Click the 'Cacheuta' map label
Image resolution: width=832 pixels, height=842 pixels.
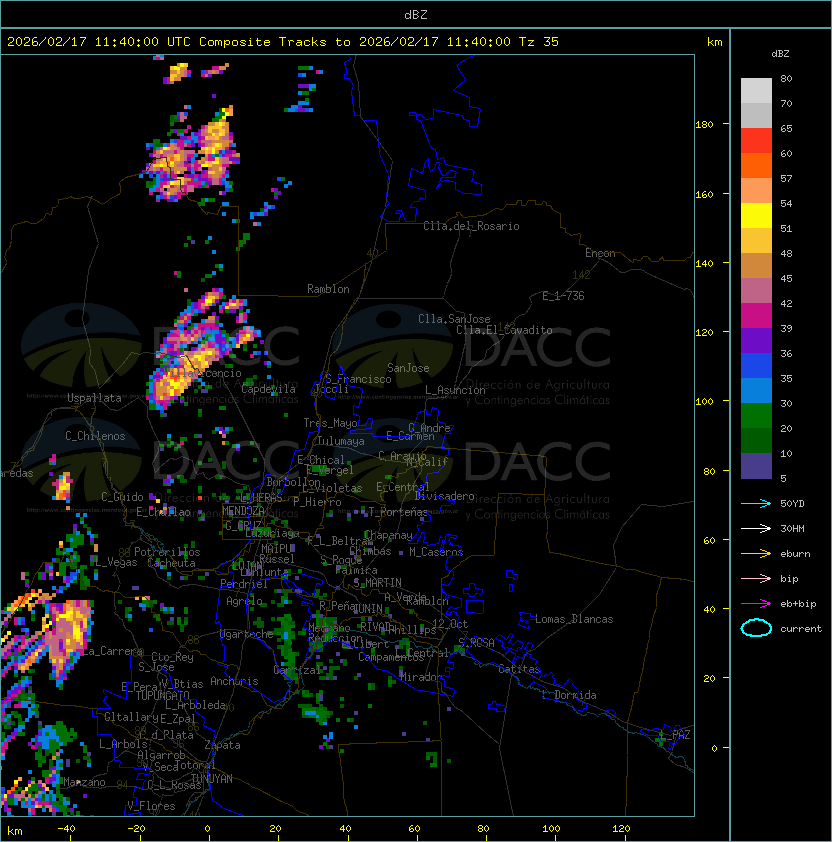tap(171, 563)
